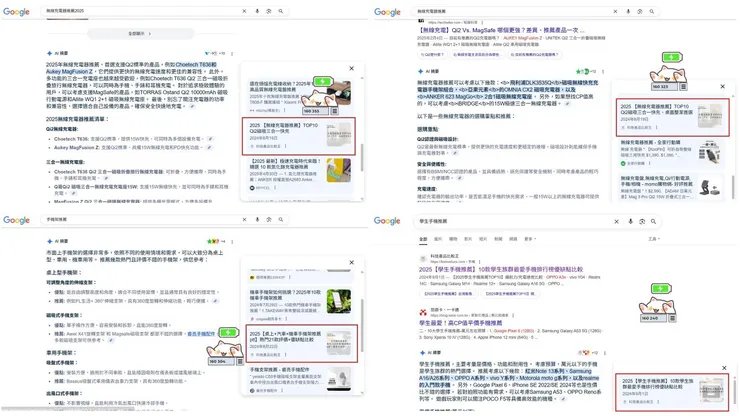Click magnifier search icon in 學生手機推薦 window
Viewport: 740px width, 416px height.
(653, 221)
